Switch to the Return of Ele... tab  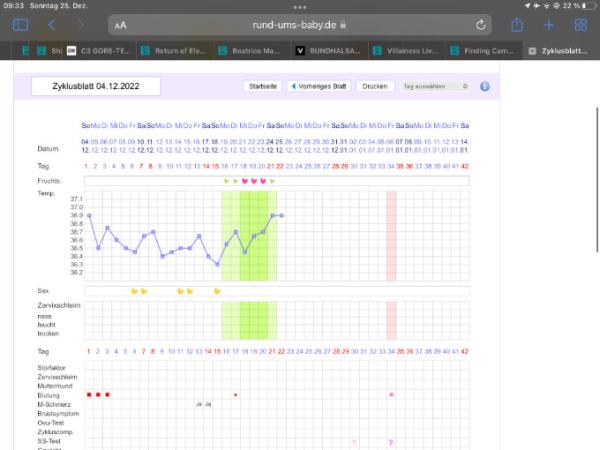[175, 51]
